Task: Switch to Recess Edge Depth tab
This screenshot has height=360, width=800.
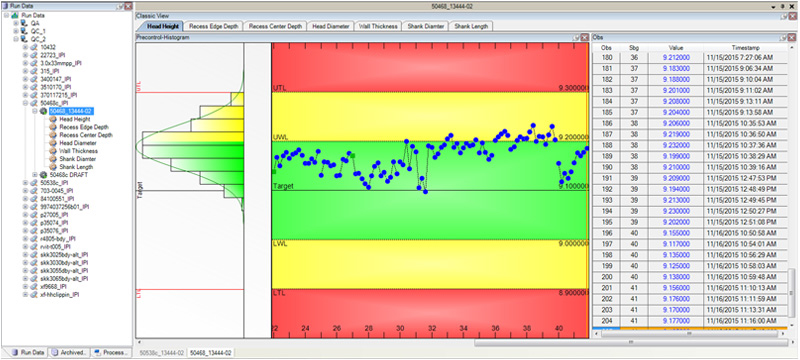Action: pos(213,26)
